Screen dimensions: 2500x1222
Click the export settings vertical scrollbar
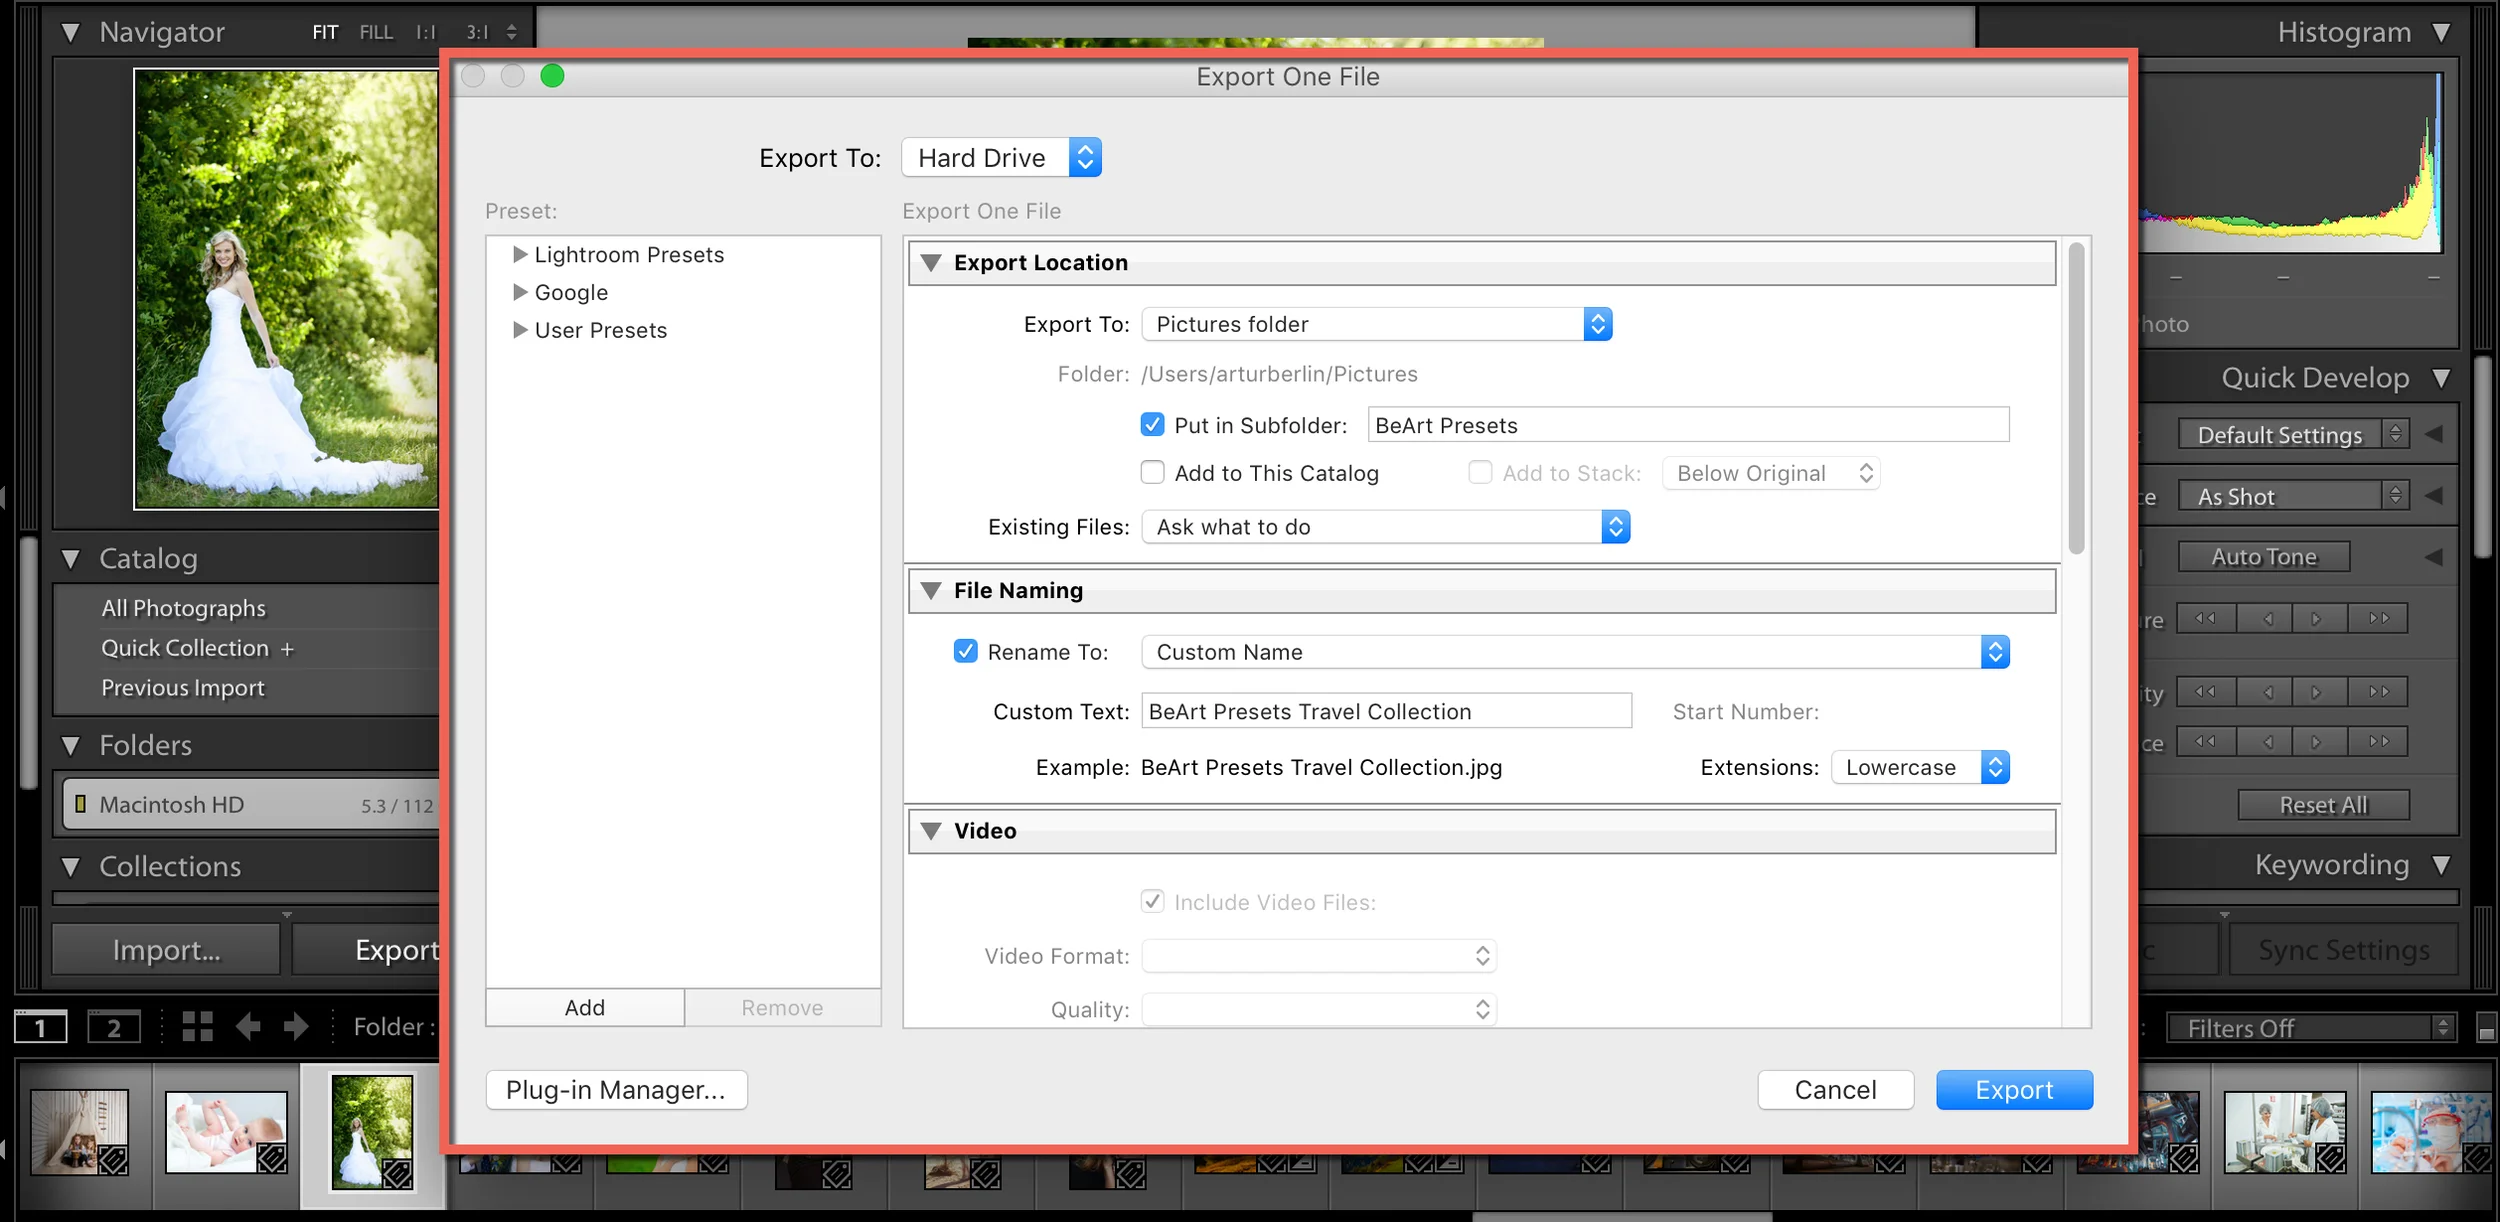2076,400
